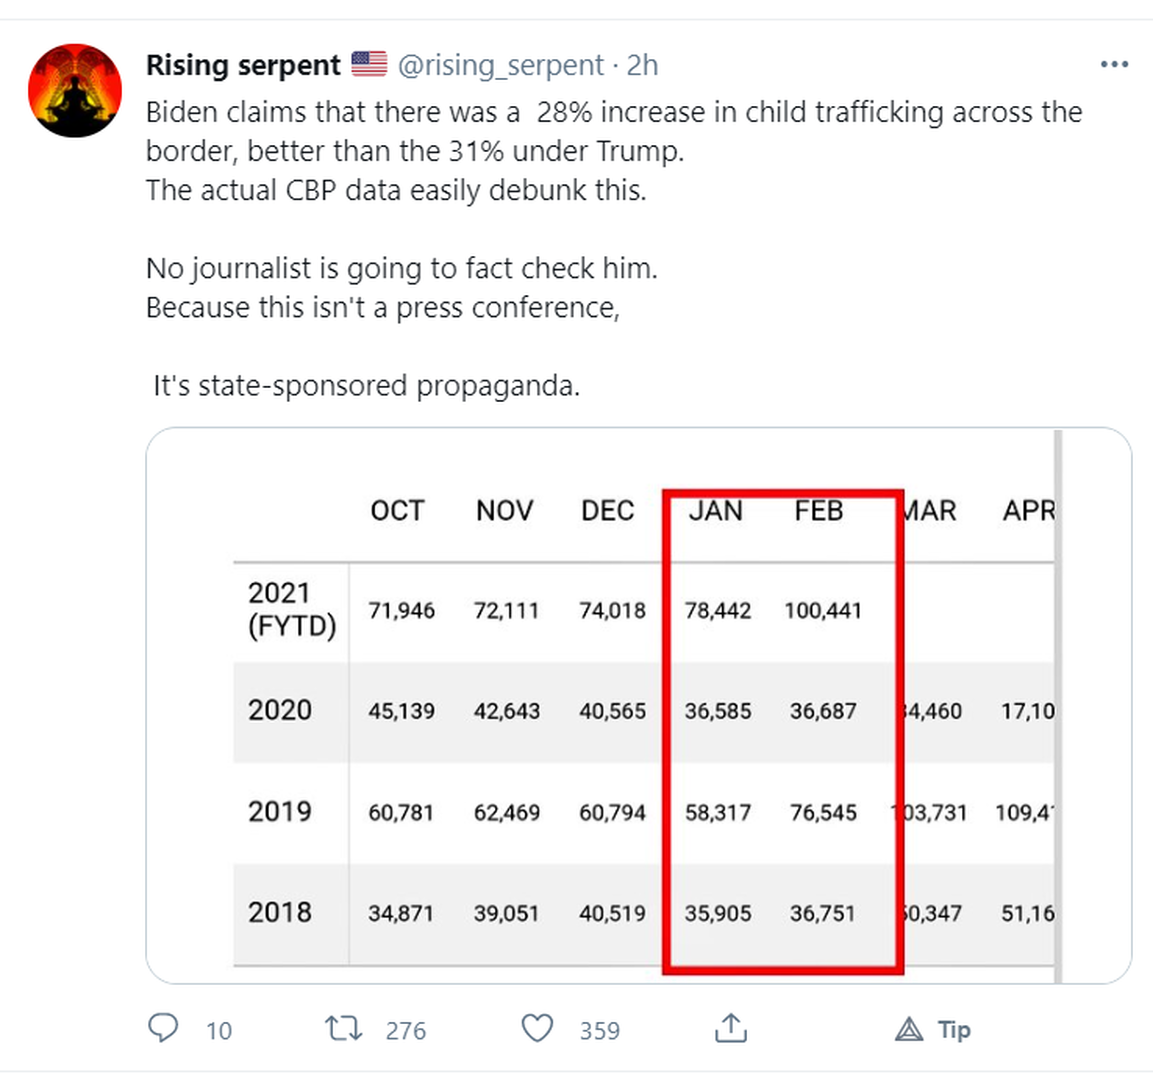1153x1080 pixels.
Task: Open the @rising_serpent handle link
Action: click(x=501, y=65)
